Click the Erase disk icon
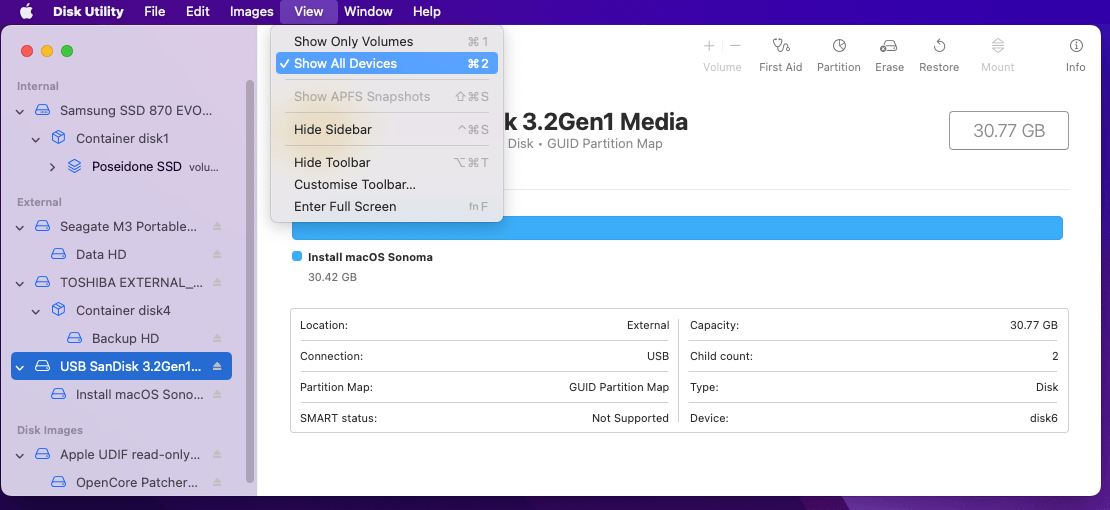The image size is (1110, 510). (888, 47)
